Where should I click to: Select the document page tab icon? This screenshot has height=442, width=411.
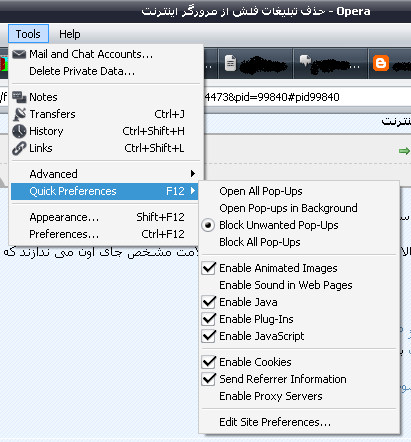click(230, 63)
